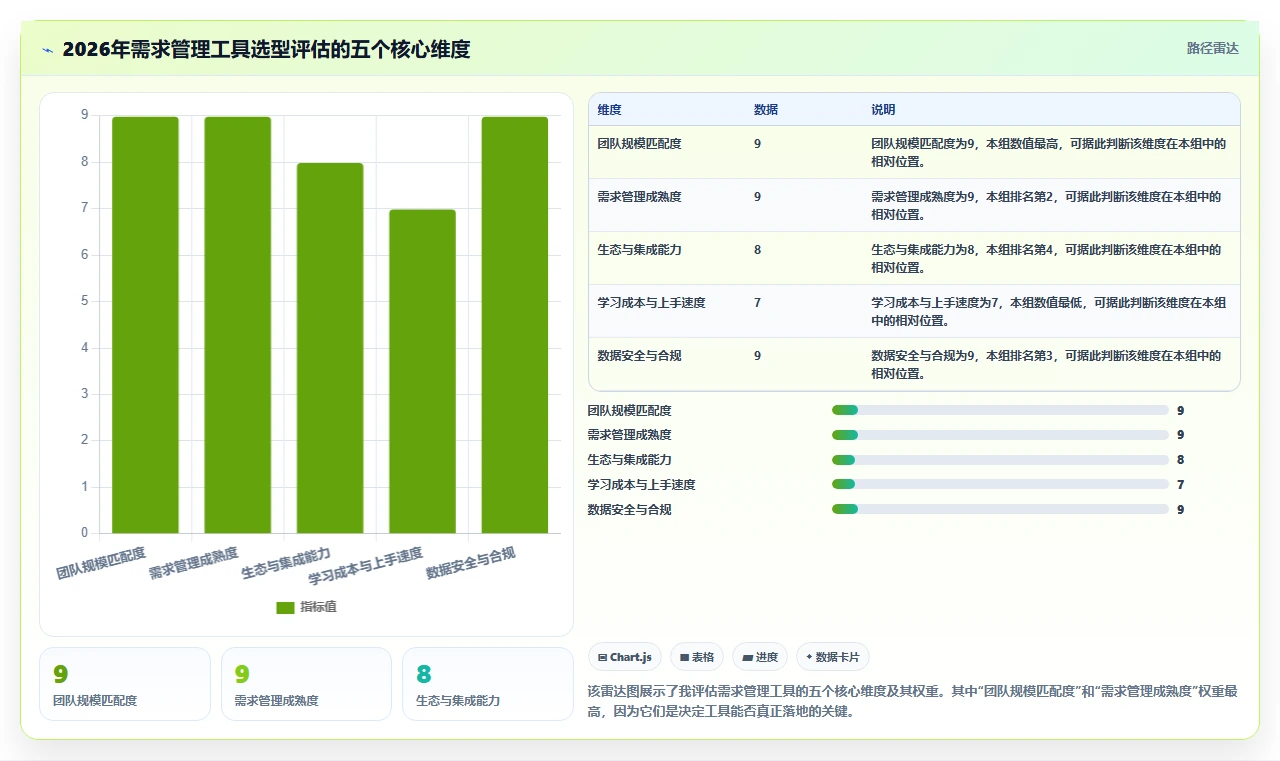
Task: Click value 7 in the table's 数据 column
Action: [758, 303]
